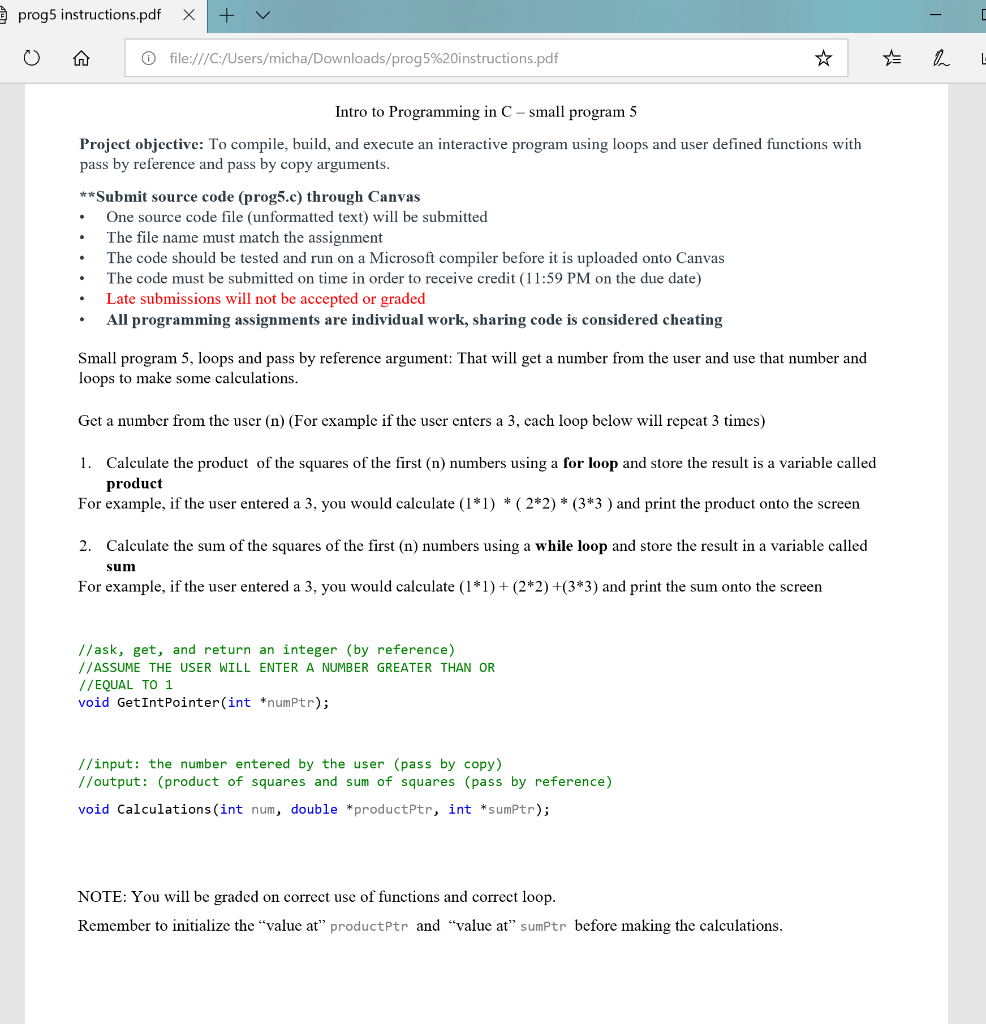The image size is (986, 1024).
Task: Click the star icon right of the address bar
Action: pyautogui.click(x=823, y=58)
